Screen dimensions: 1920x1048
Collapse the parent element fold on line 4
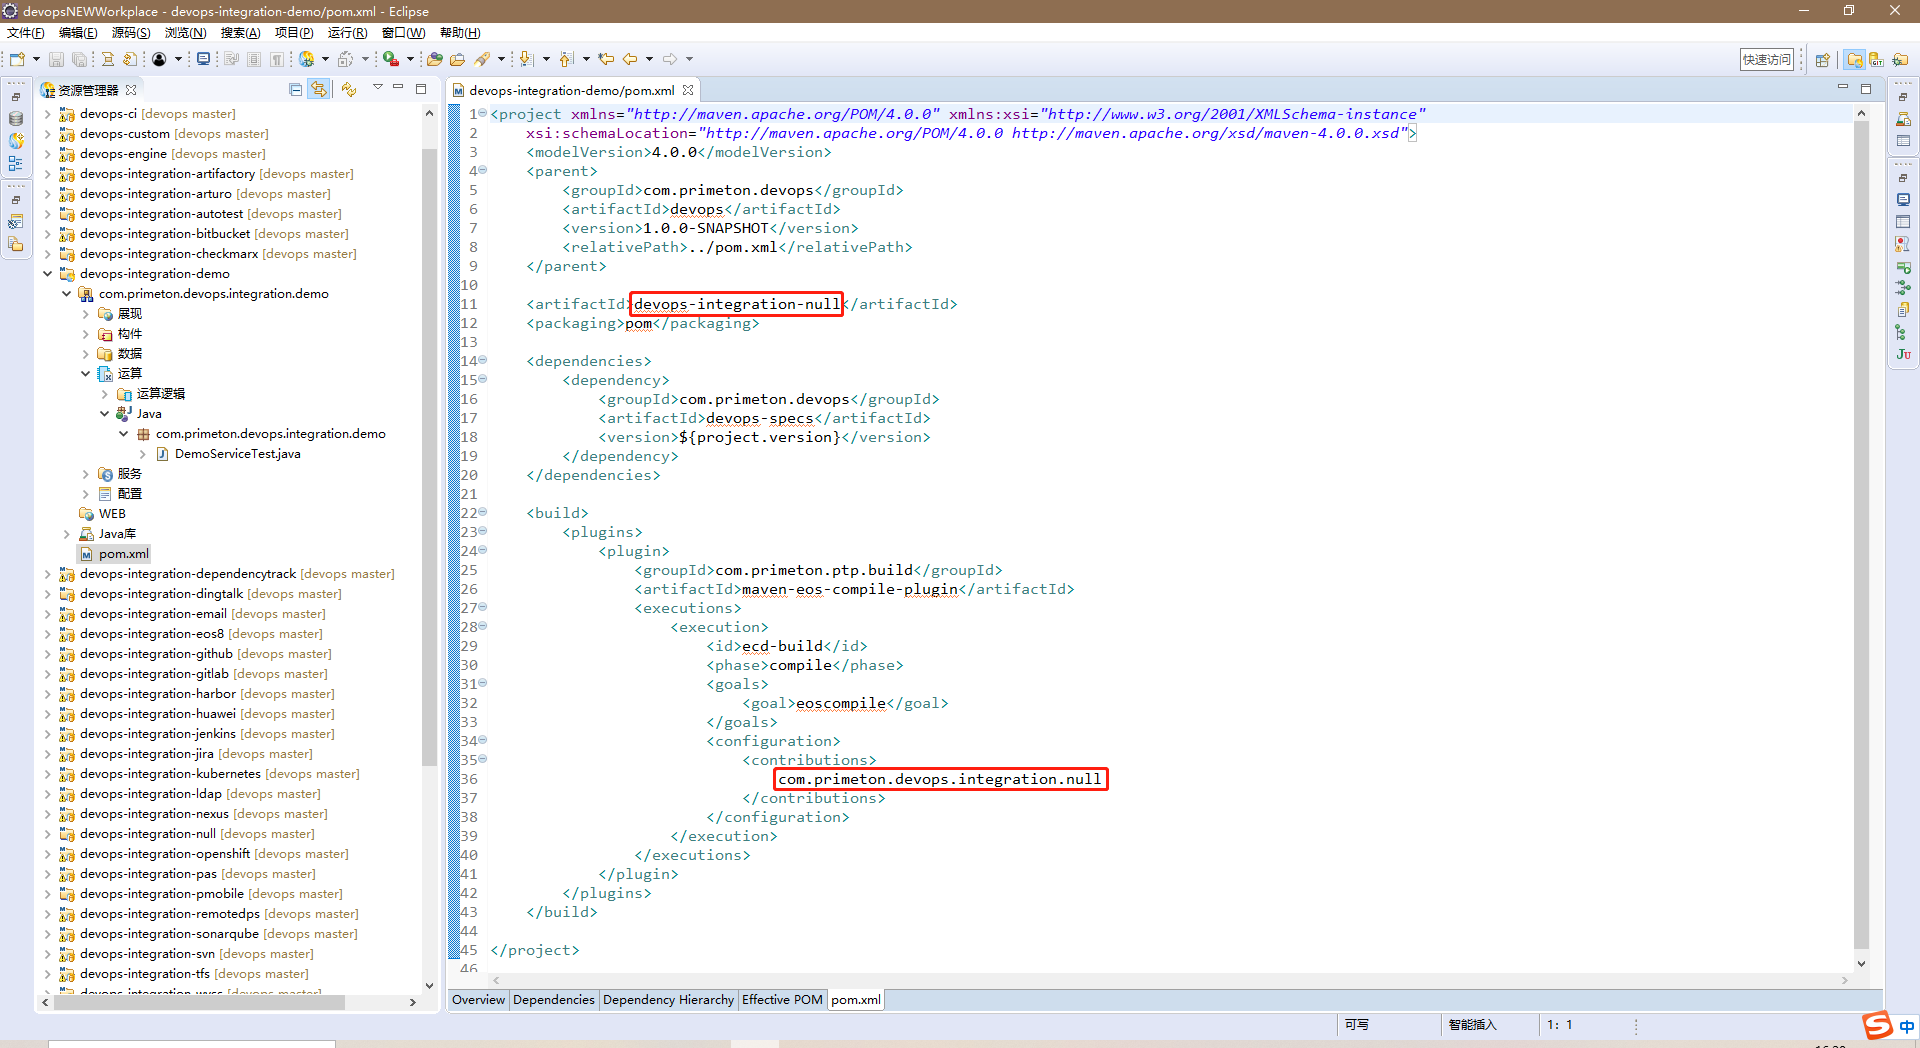483,171
